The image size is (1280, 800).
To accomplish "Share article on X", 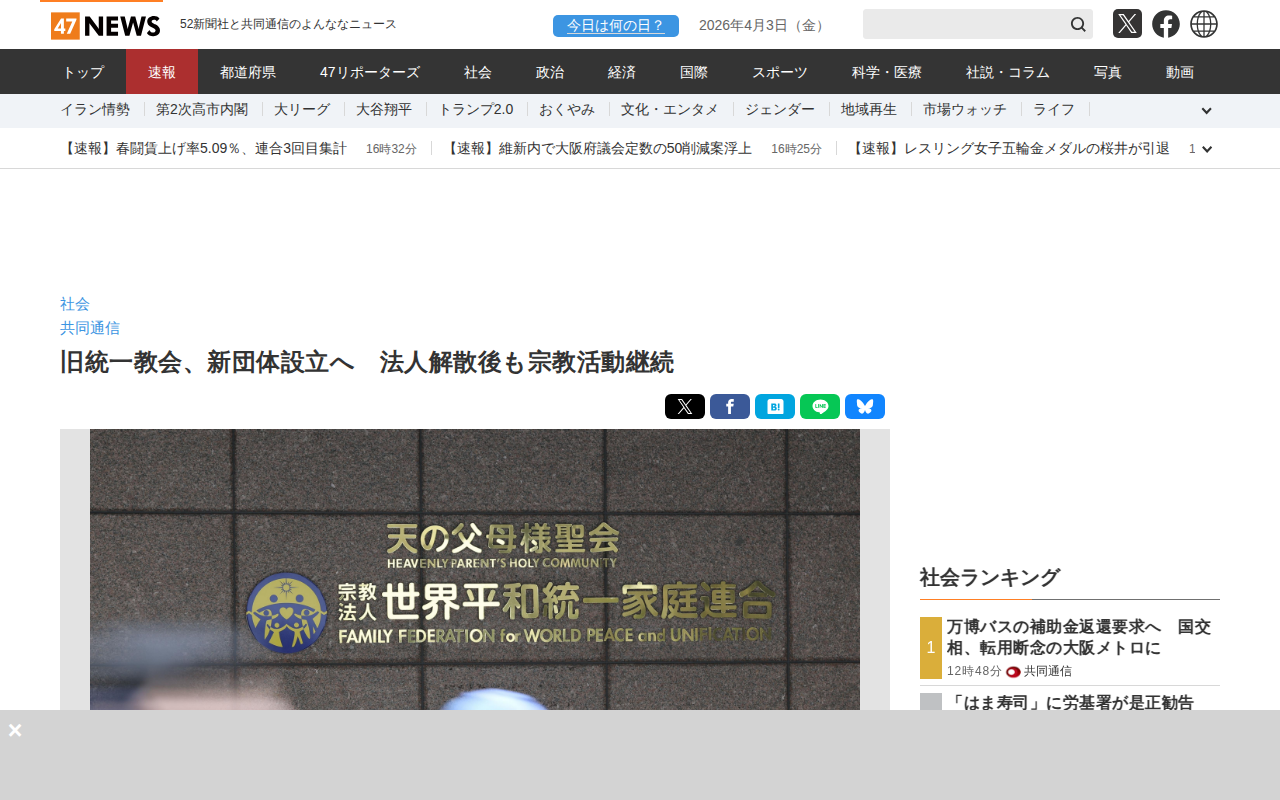I will [685, 407].
